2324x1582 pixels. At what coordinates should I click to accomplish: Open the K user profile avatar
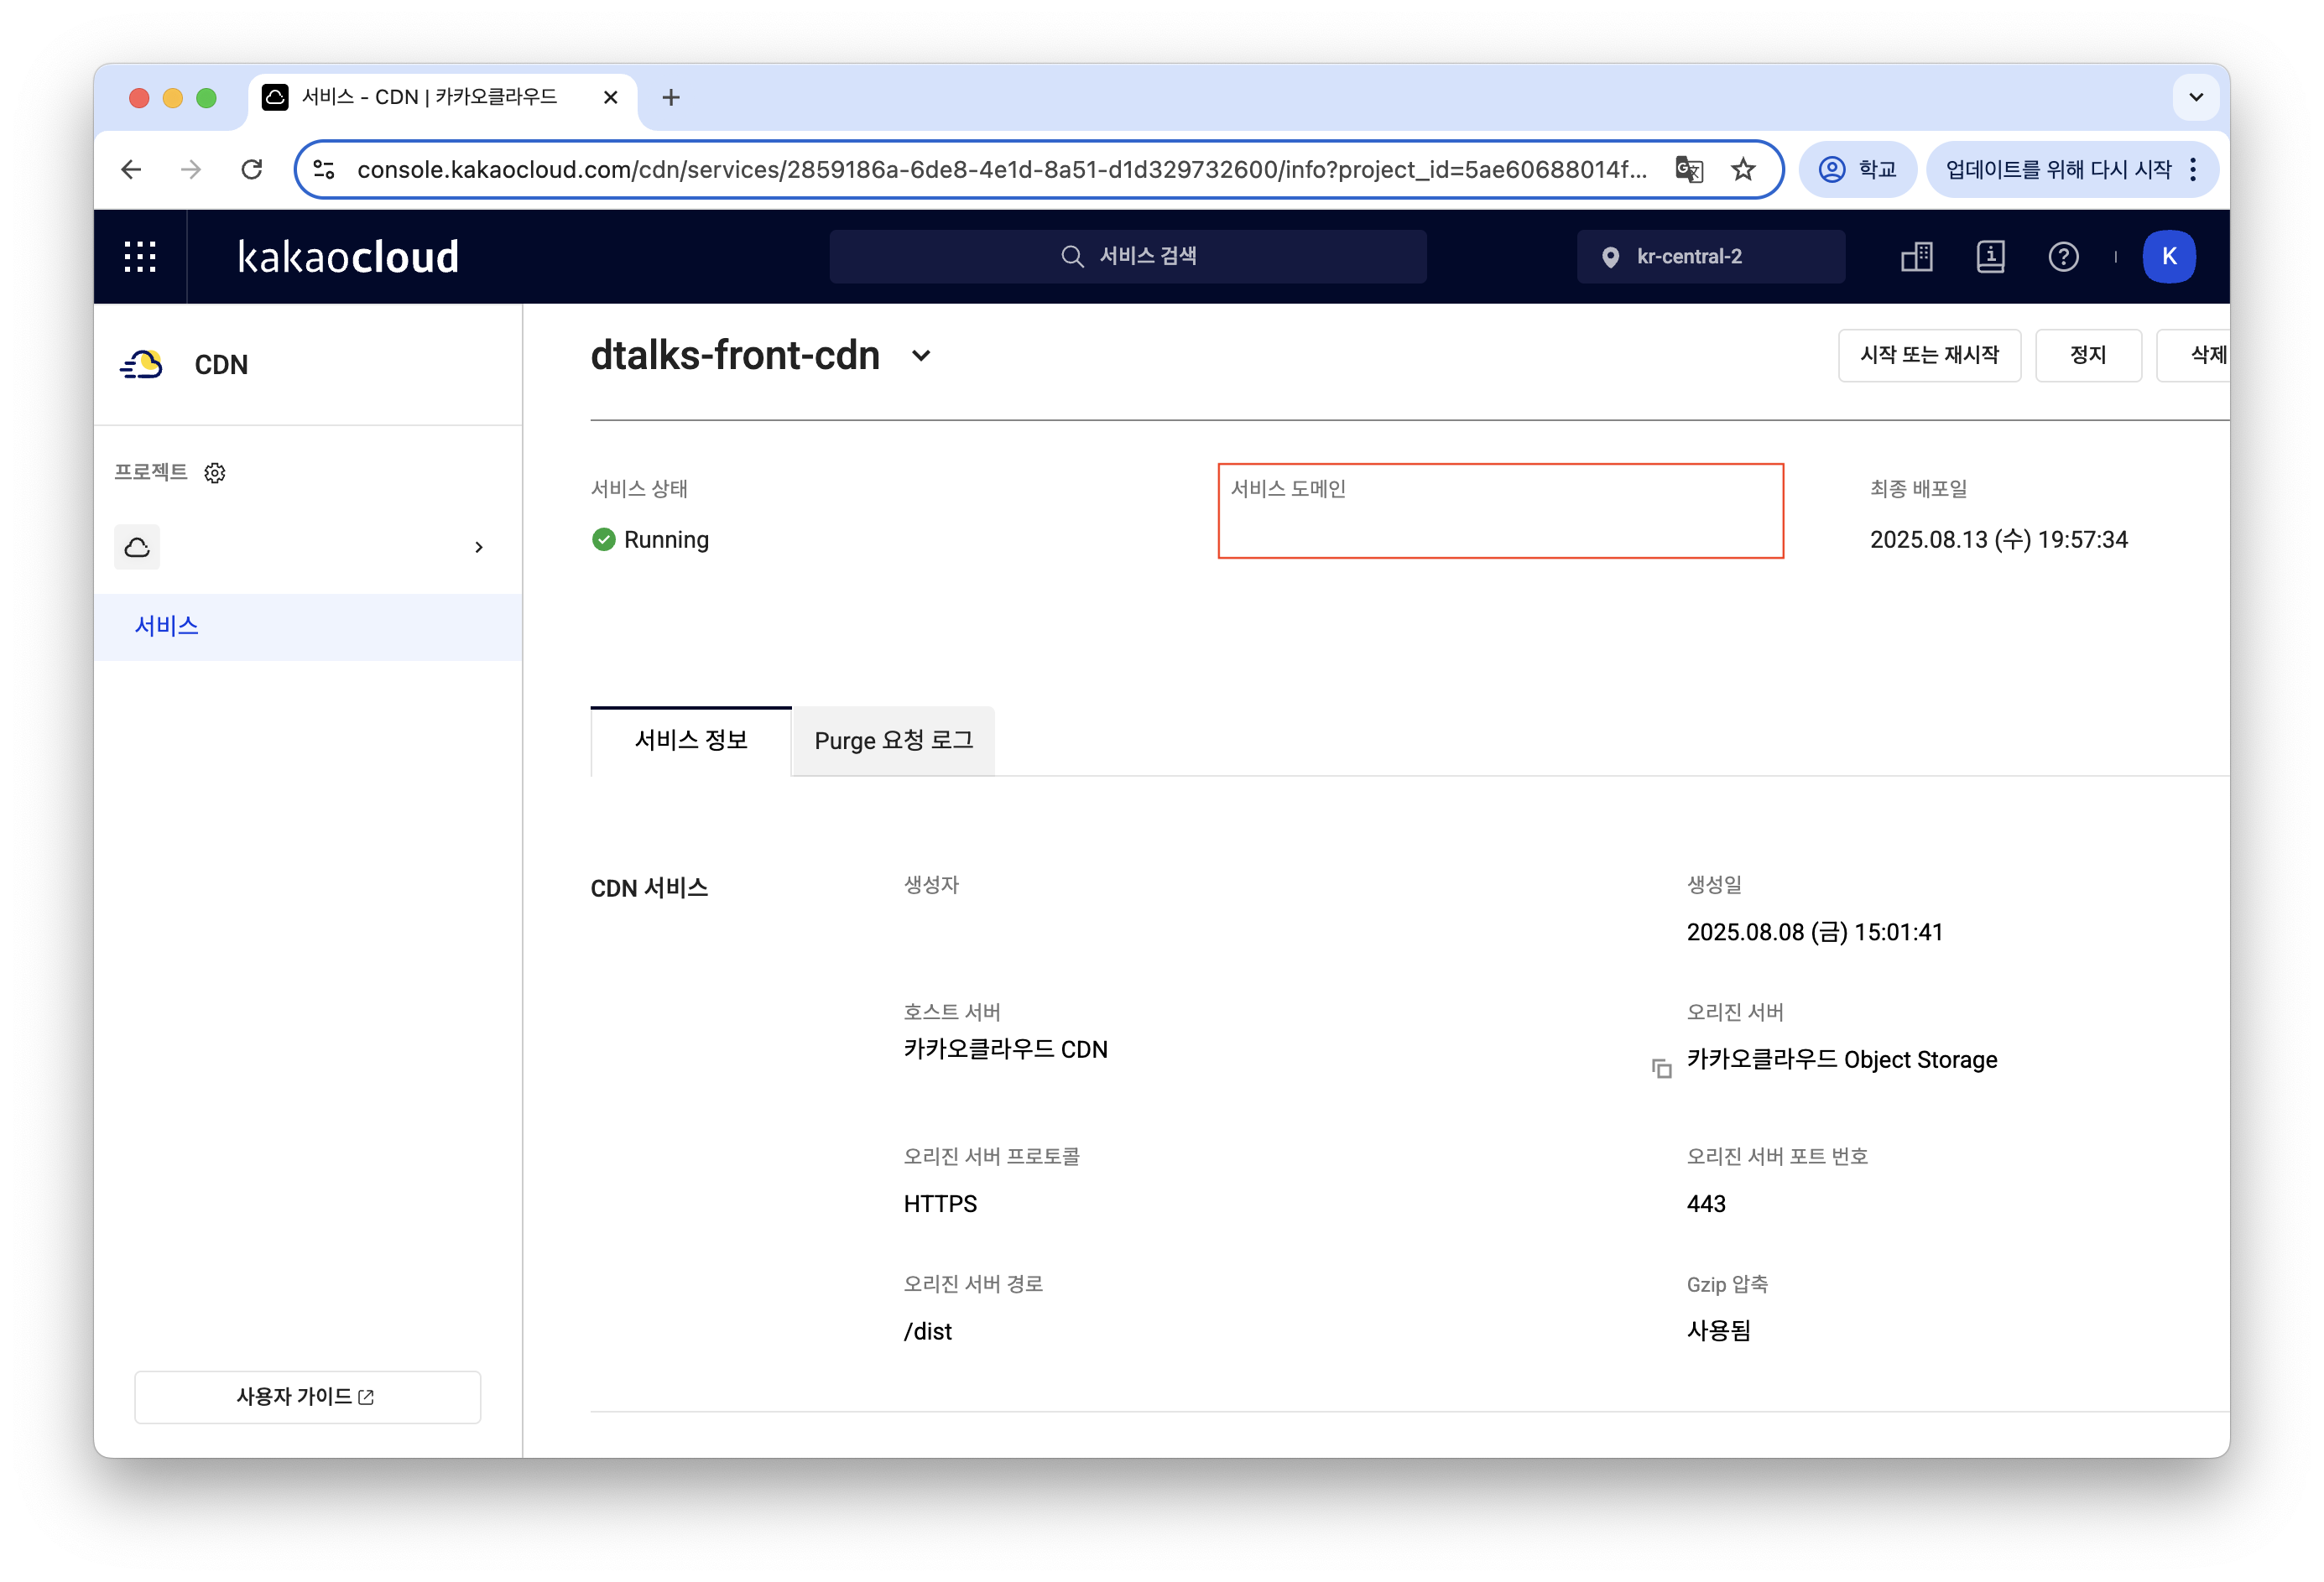pyautogui.click(x=2169, y=257)
